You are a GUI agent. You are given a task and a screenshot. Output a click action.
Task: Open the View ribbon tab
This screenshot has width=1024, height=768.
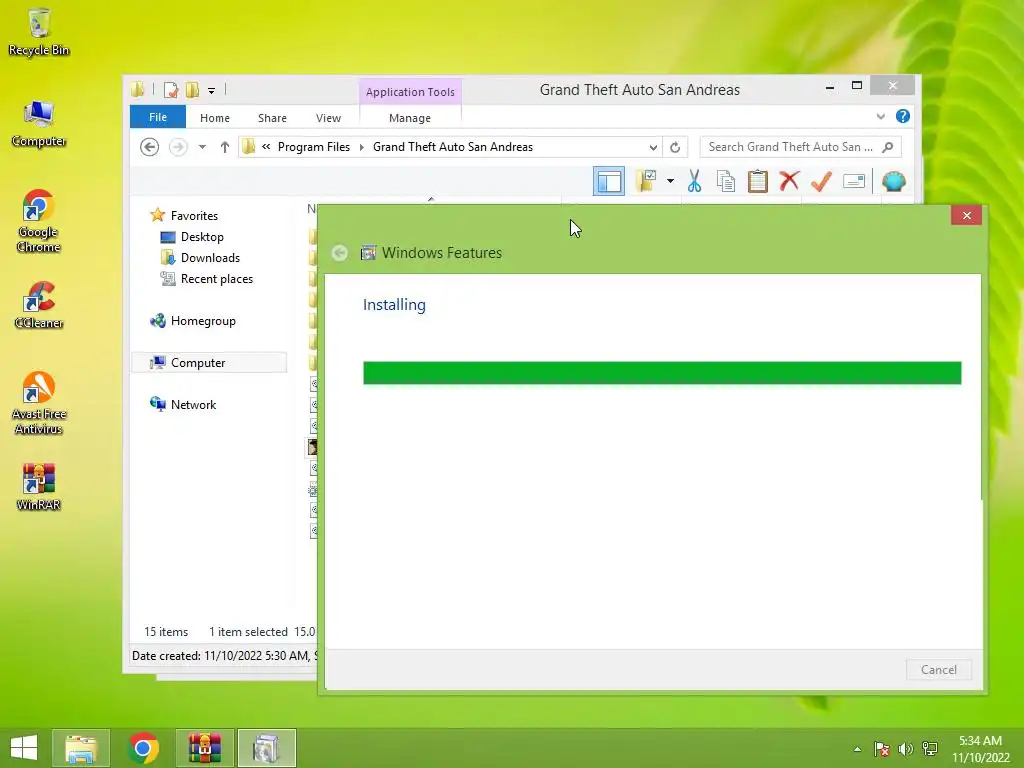point(328,118)
